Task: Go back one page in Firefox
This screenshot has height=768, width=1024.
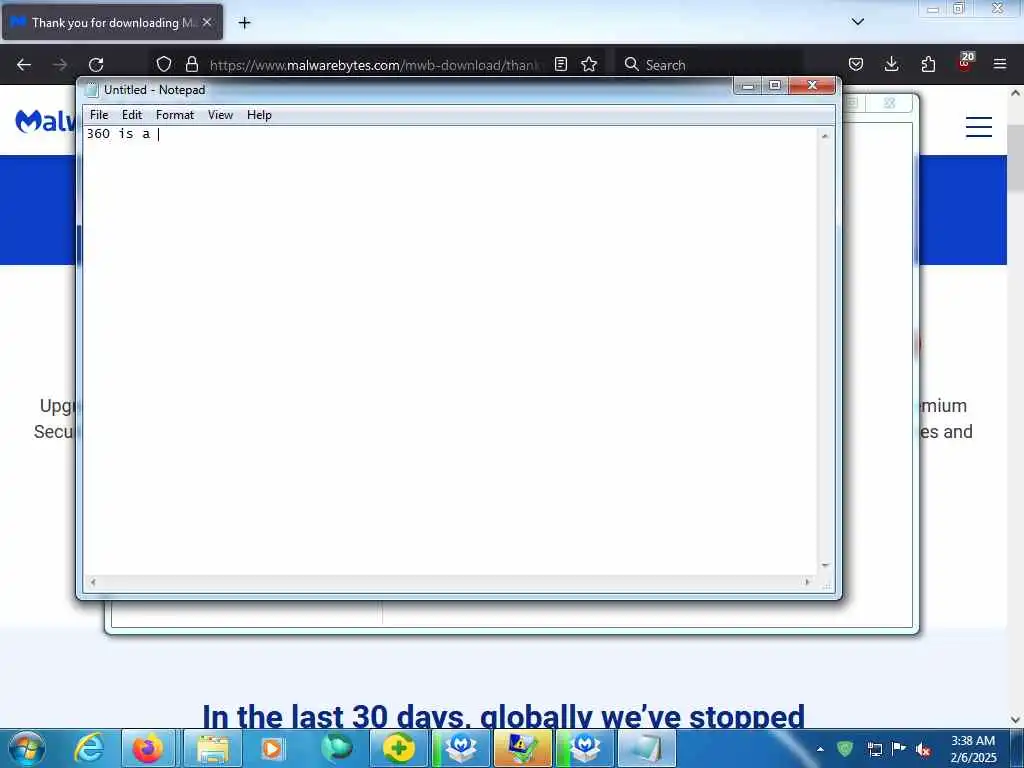Action: tap(24, 64)
